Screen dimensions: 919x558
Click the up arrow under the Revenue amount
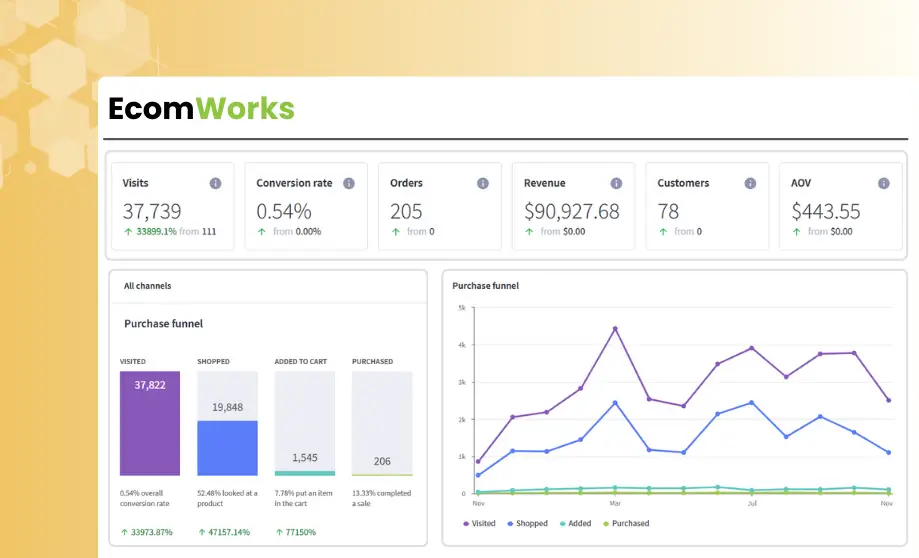(x=529, y=232)
